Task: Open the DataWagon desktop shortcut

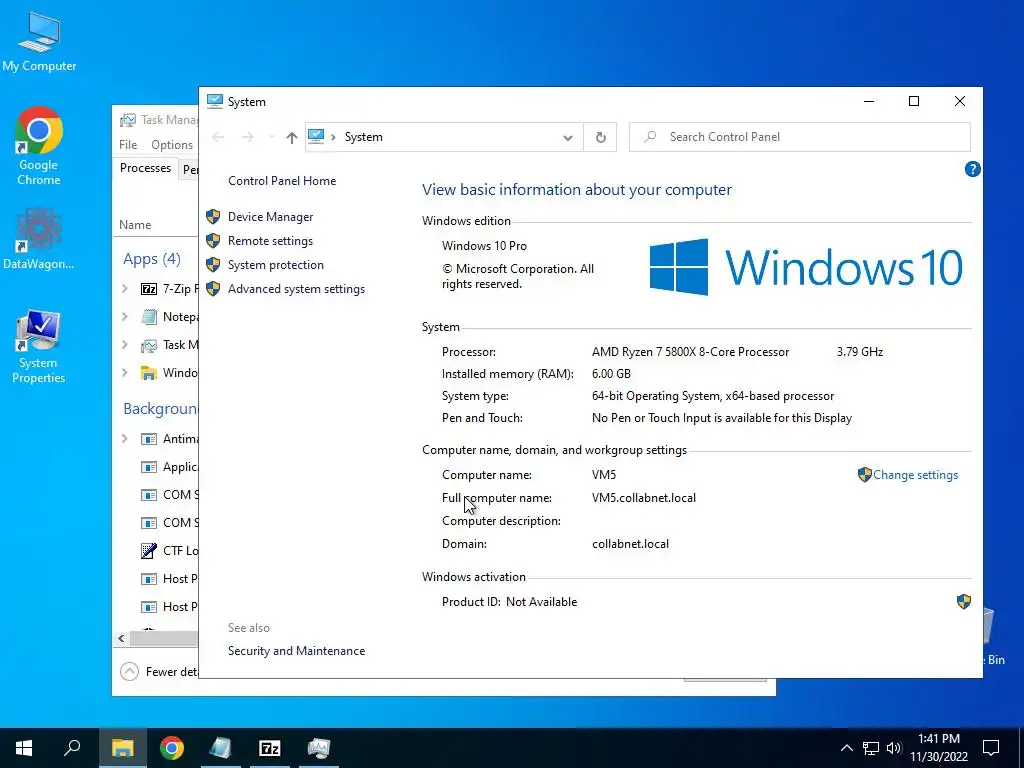Action: click(x=39, y=238)
